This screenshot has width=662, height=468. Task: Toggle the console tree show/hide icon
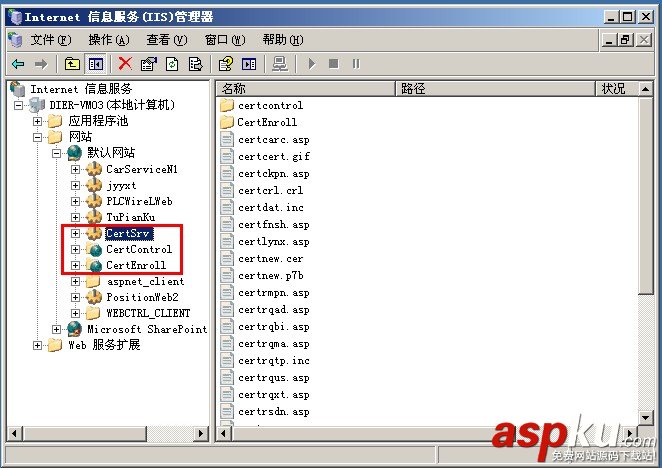point(95,64)
